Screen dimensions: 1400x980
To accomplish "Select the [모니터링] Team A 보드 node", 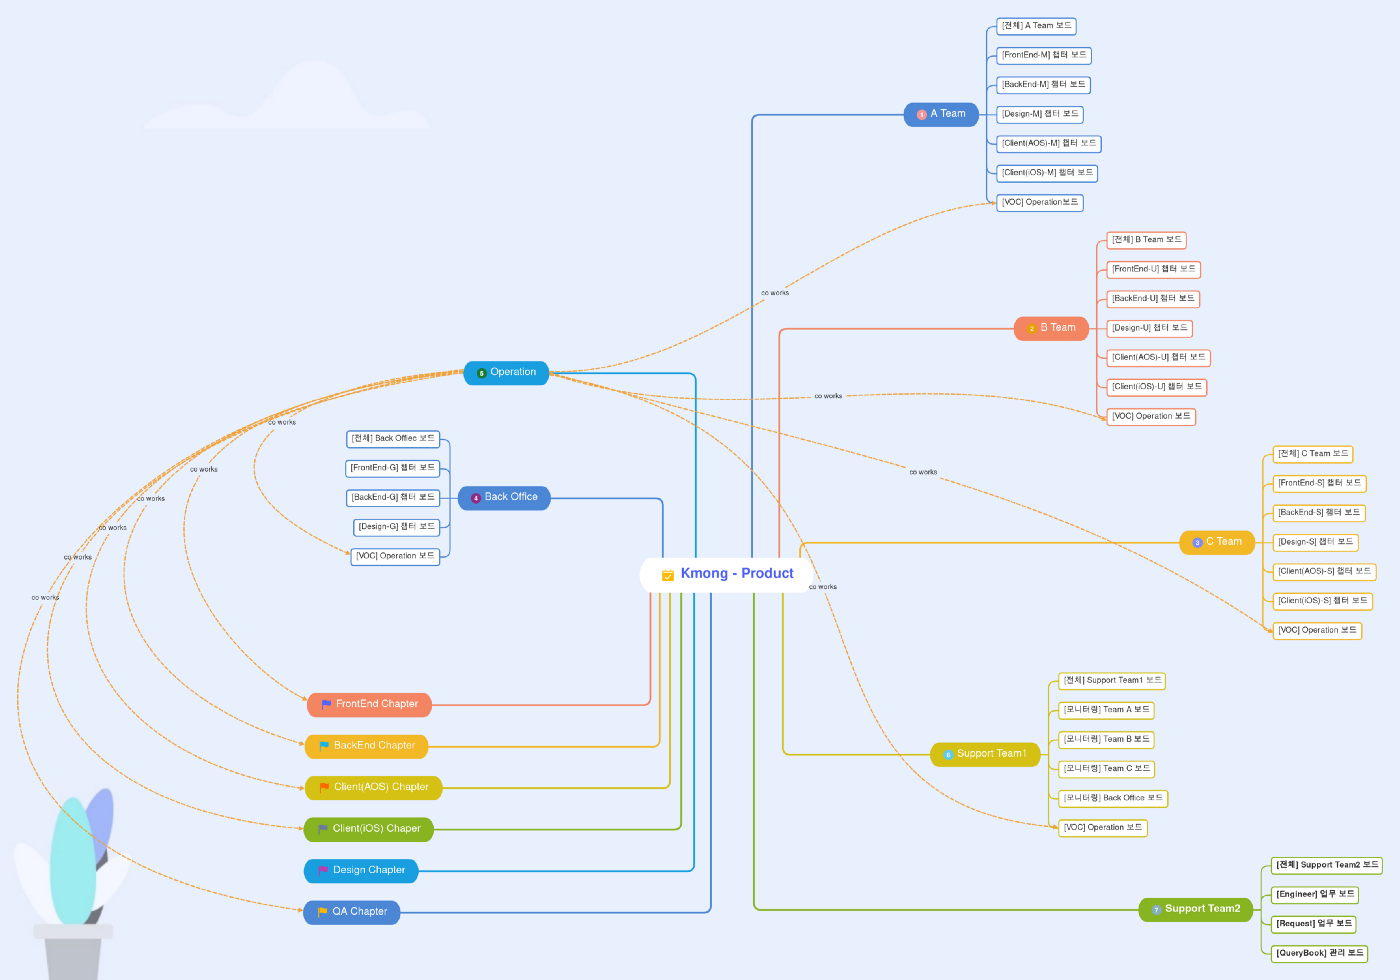I will tap(1107, 710).
